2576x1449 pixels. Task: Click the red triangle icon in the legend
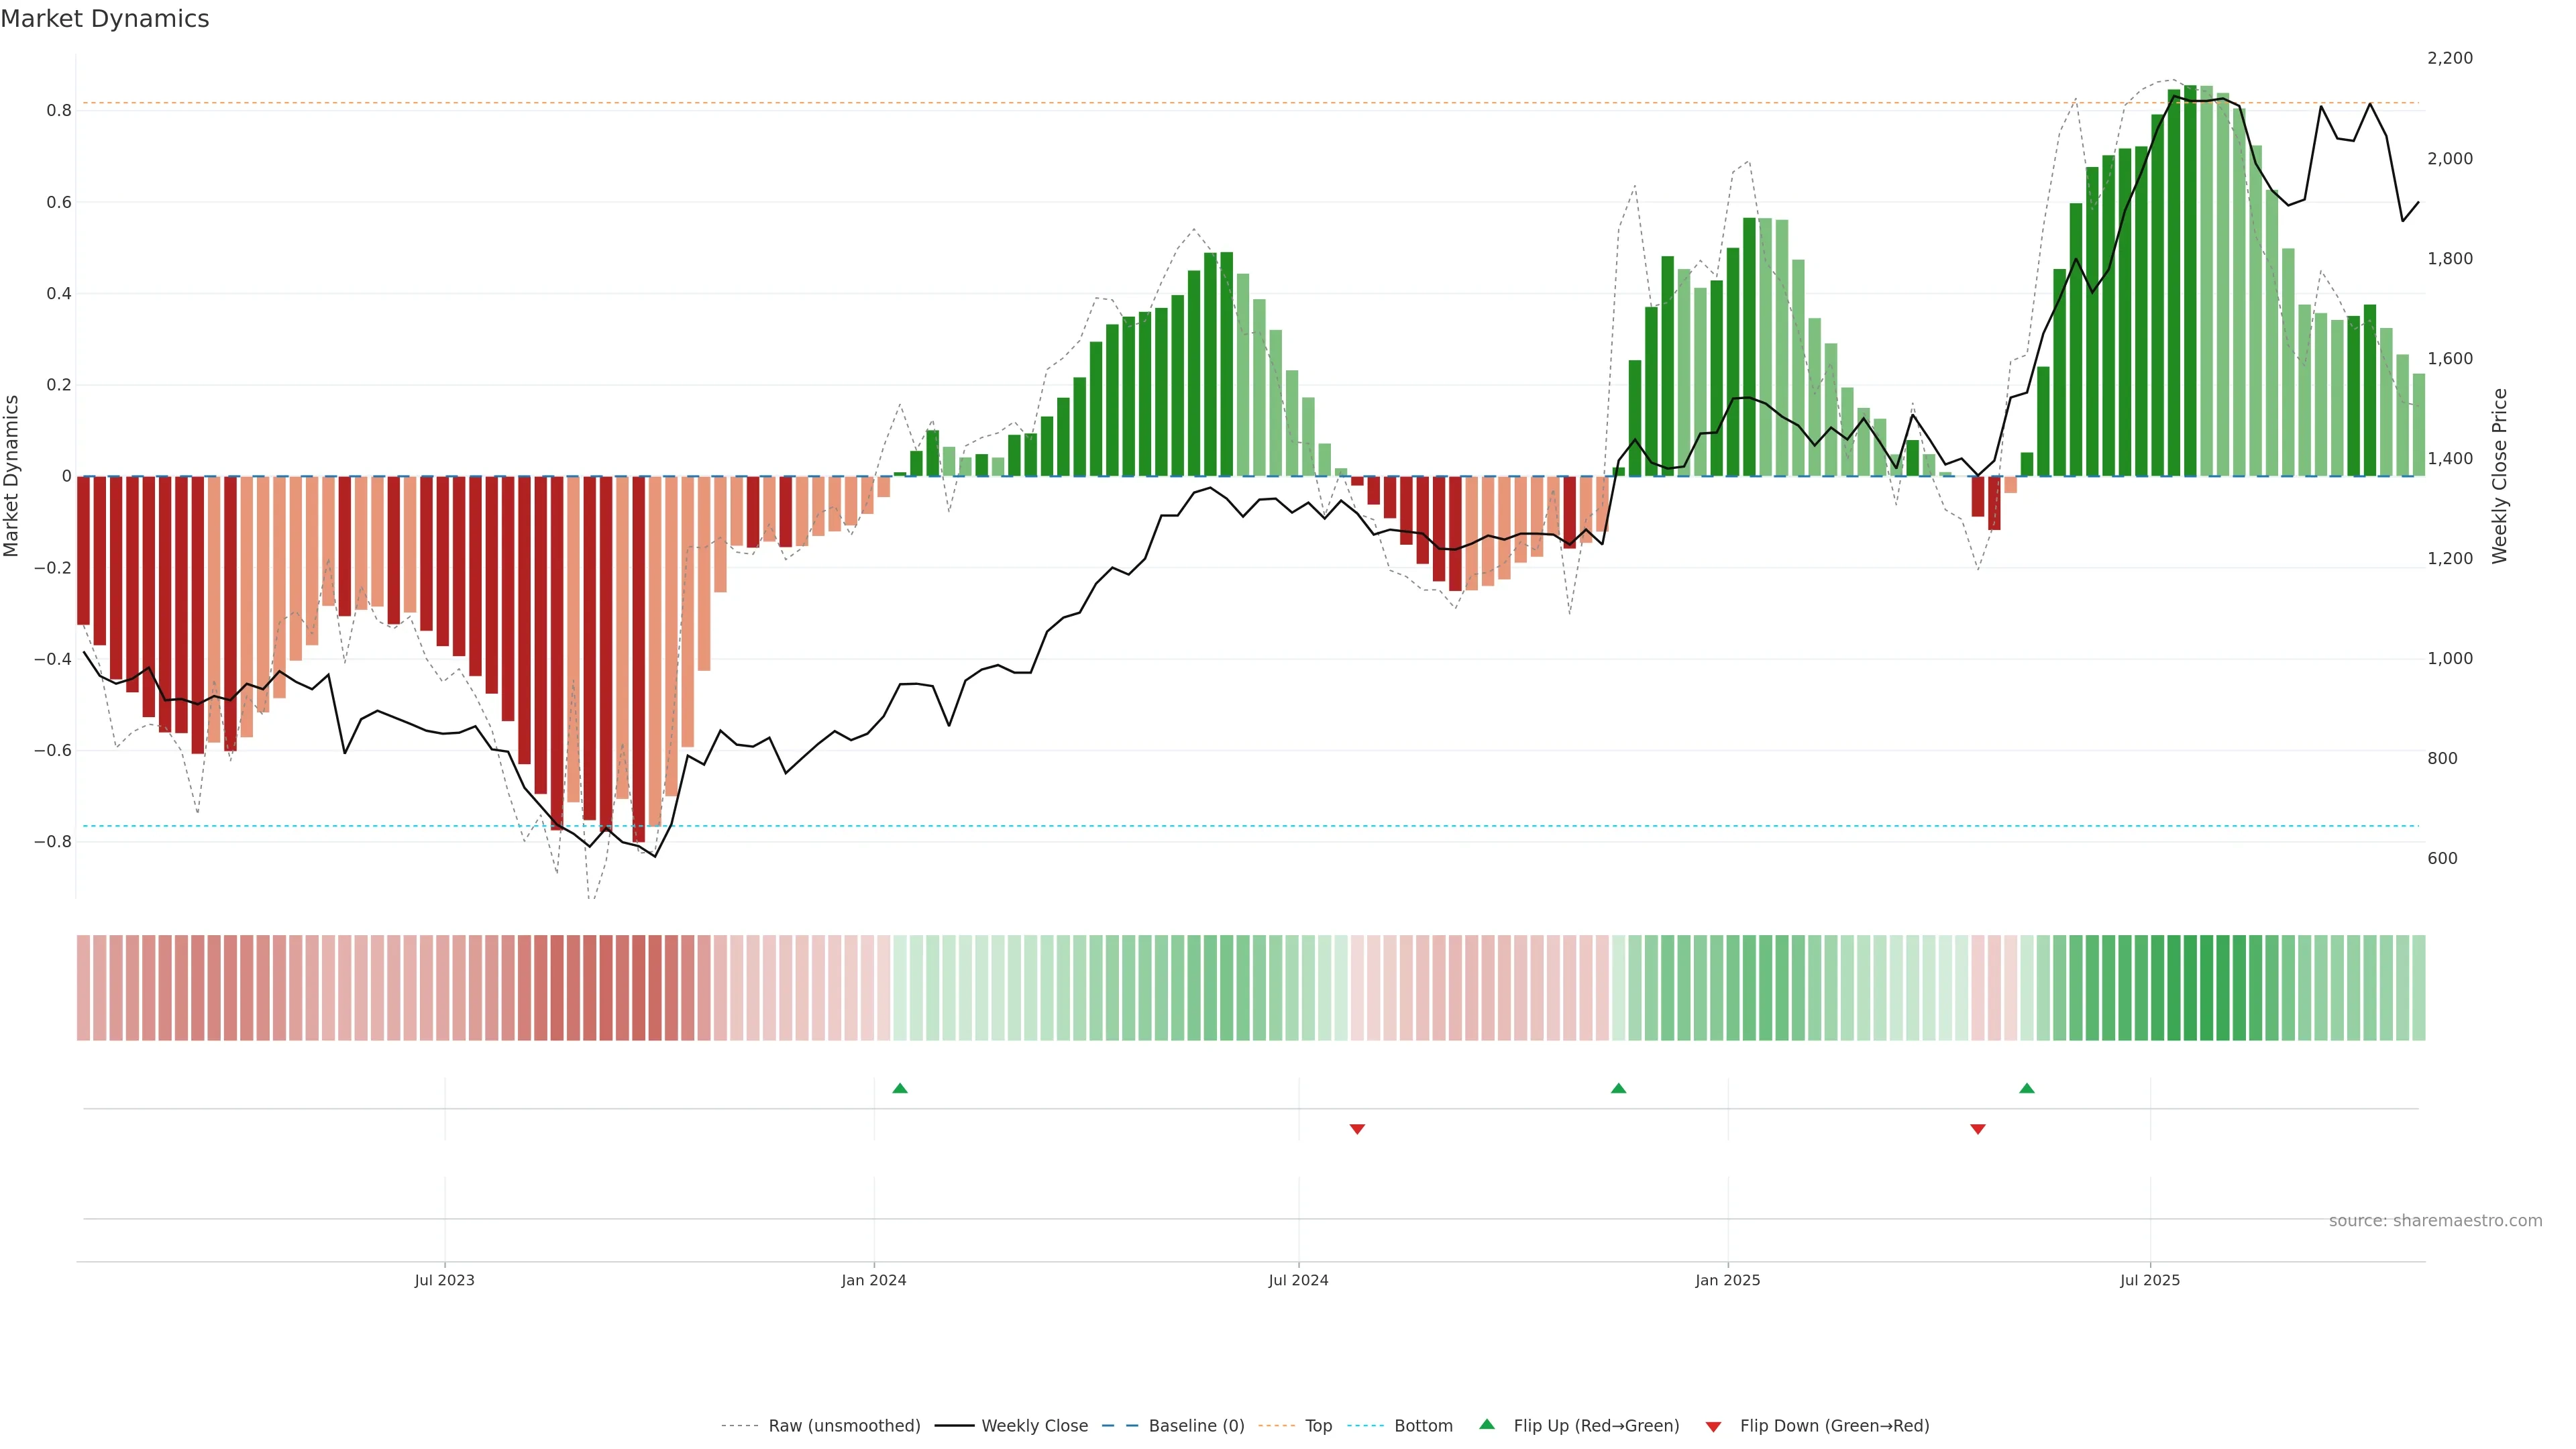[x=1713, y=1427]
